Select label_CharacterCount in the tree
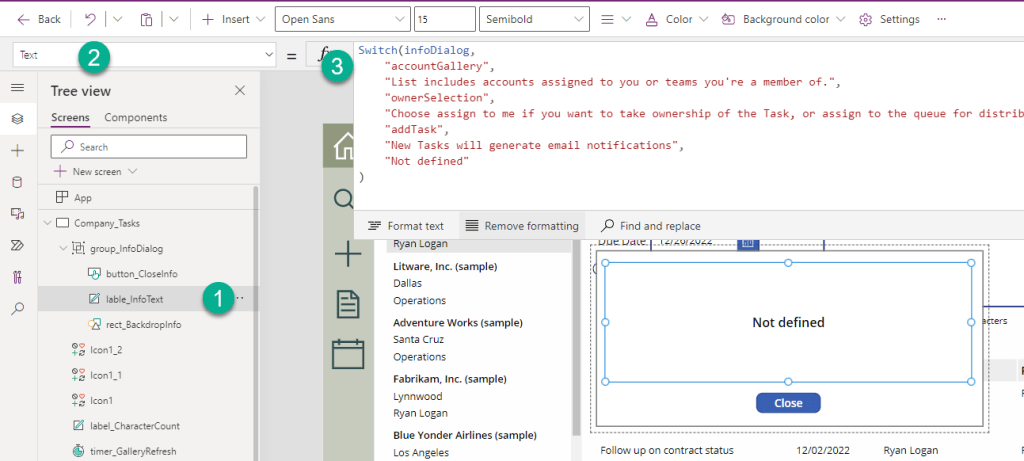 click(135, 426)
